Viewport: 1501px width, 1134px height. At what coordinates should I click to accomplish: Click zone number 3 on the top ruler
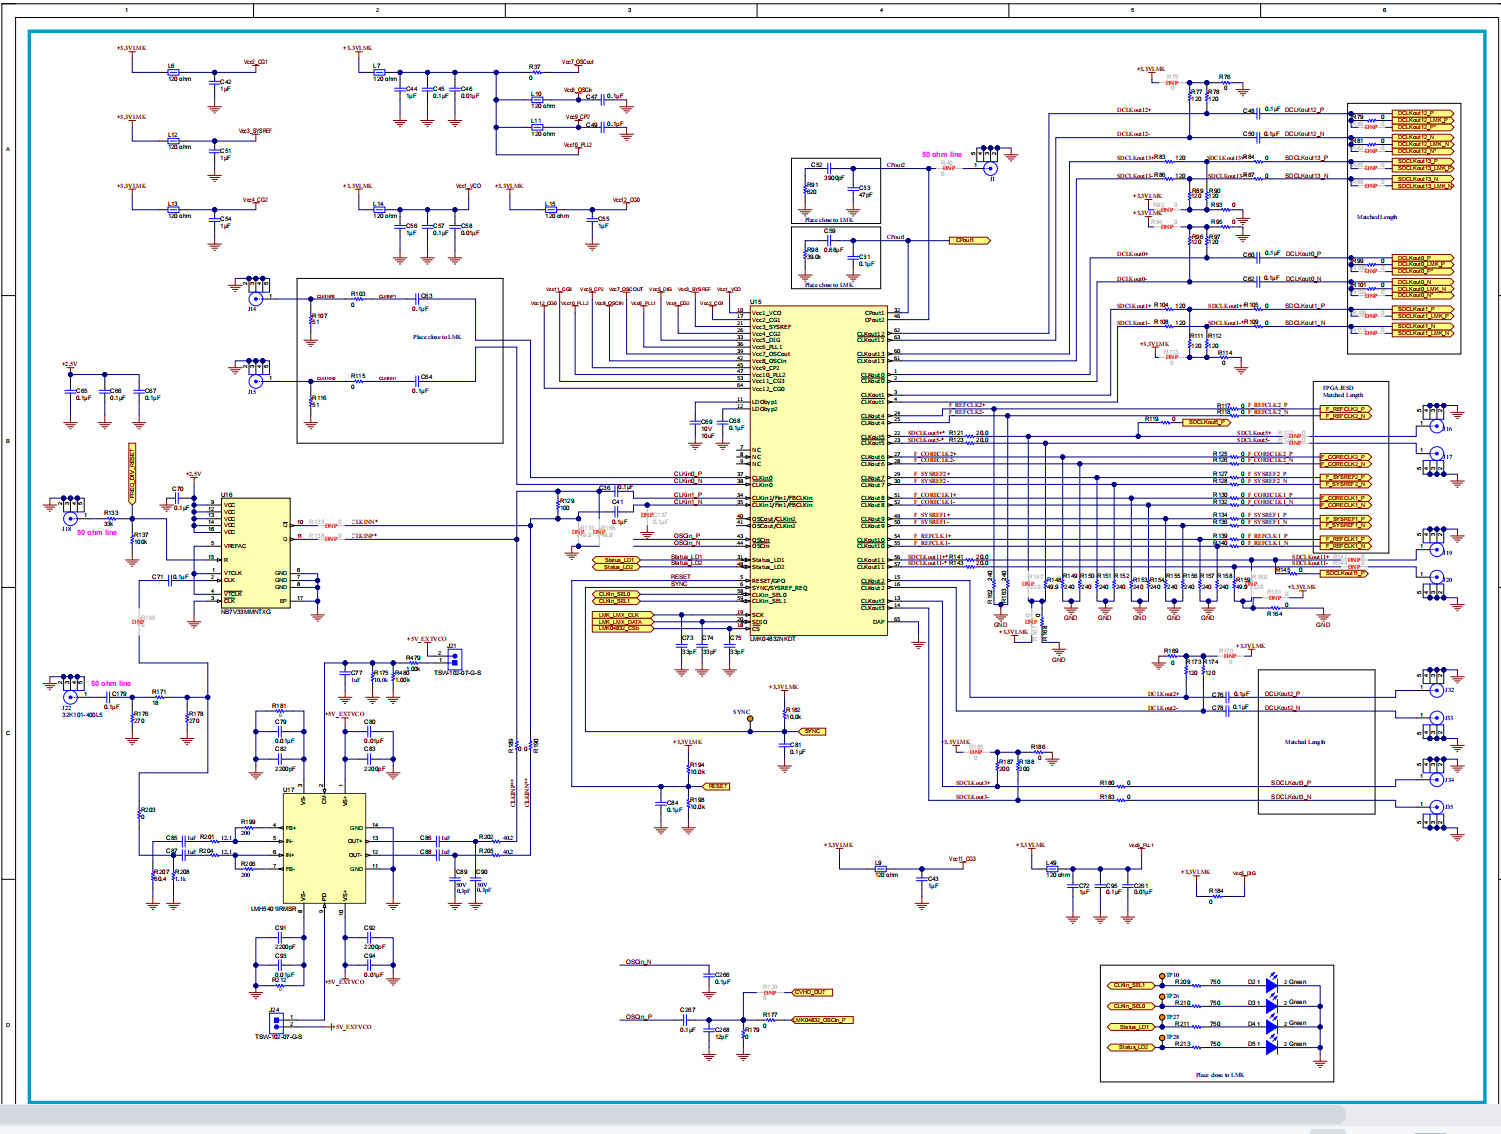tap(629, 10)
